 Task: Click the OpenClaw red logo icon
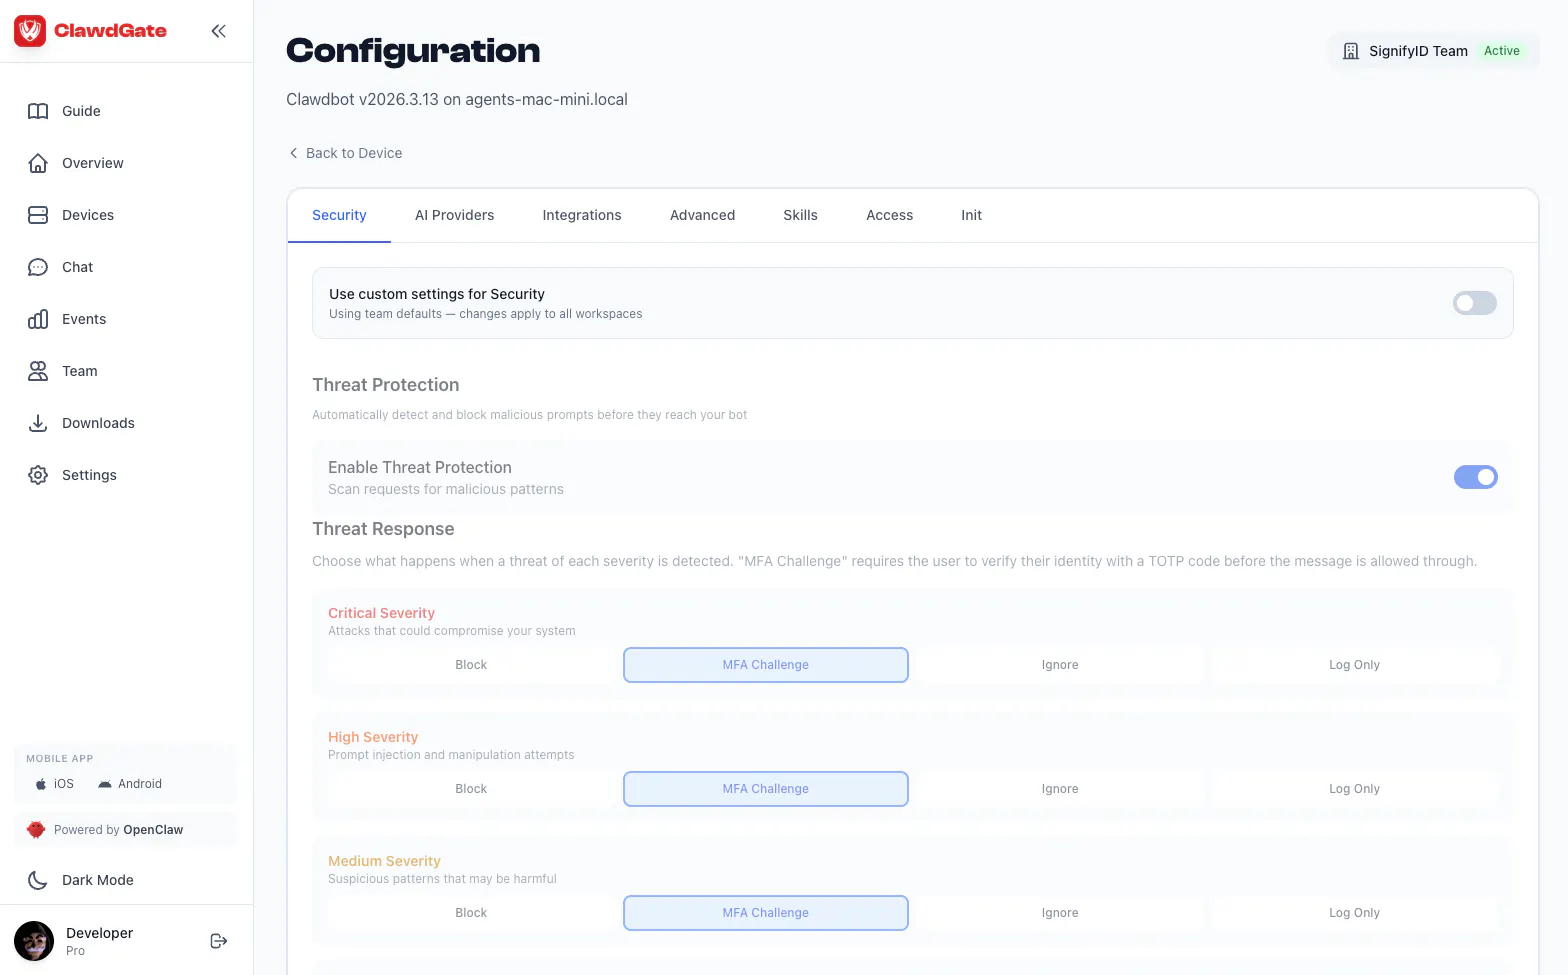pyautogui.click(x=36, y=830)
